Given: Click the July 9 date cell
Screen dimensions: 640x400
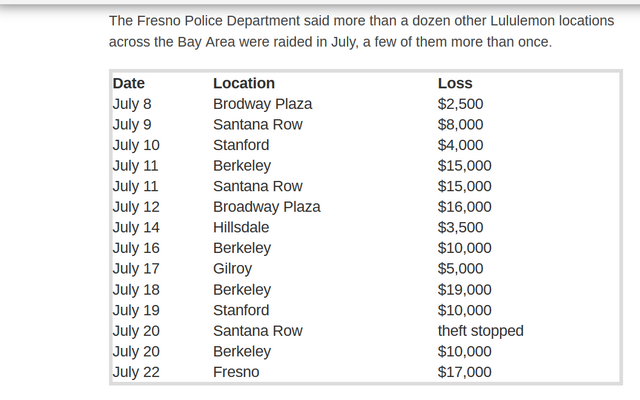Looking at the screenshot, I should click(132, 124).
